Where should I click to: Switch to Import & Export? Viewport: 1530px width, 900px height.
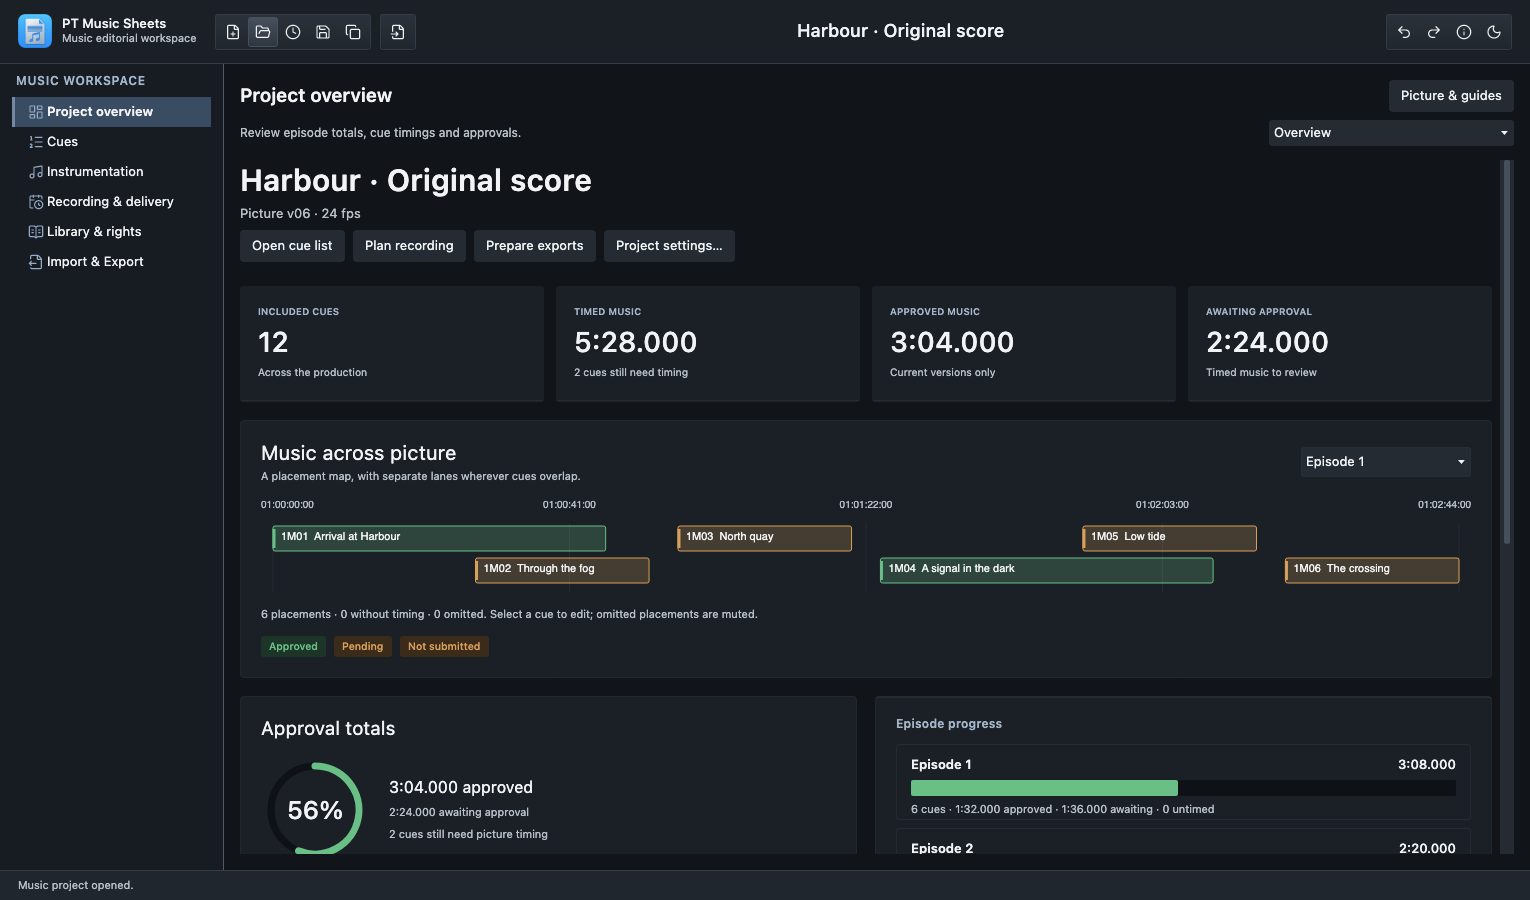click(112, 262)
